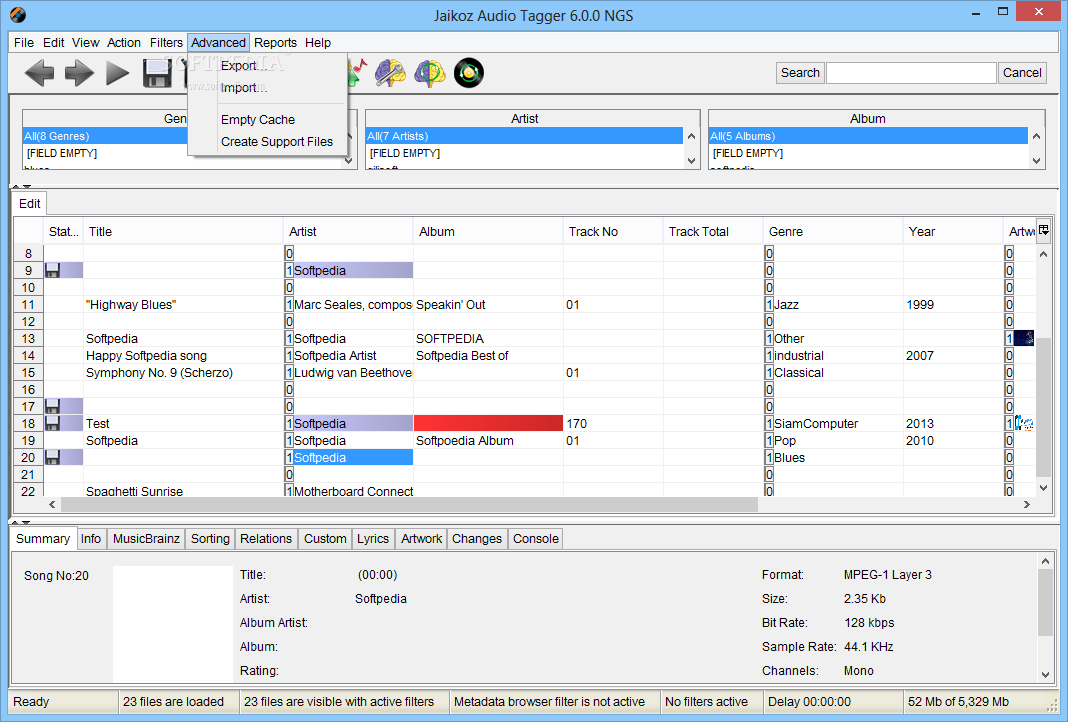Image resolution: width=1068 pixels, height=722 pixels.
Task: Select the Summary tab
Action: (43, 539)
